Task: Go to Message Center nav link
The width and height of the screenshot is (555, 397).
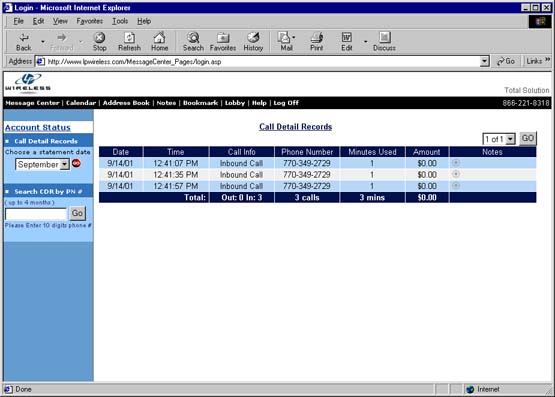Action: point(32,103)
